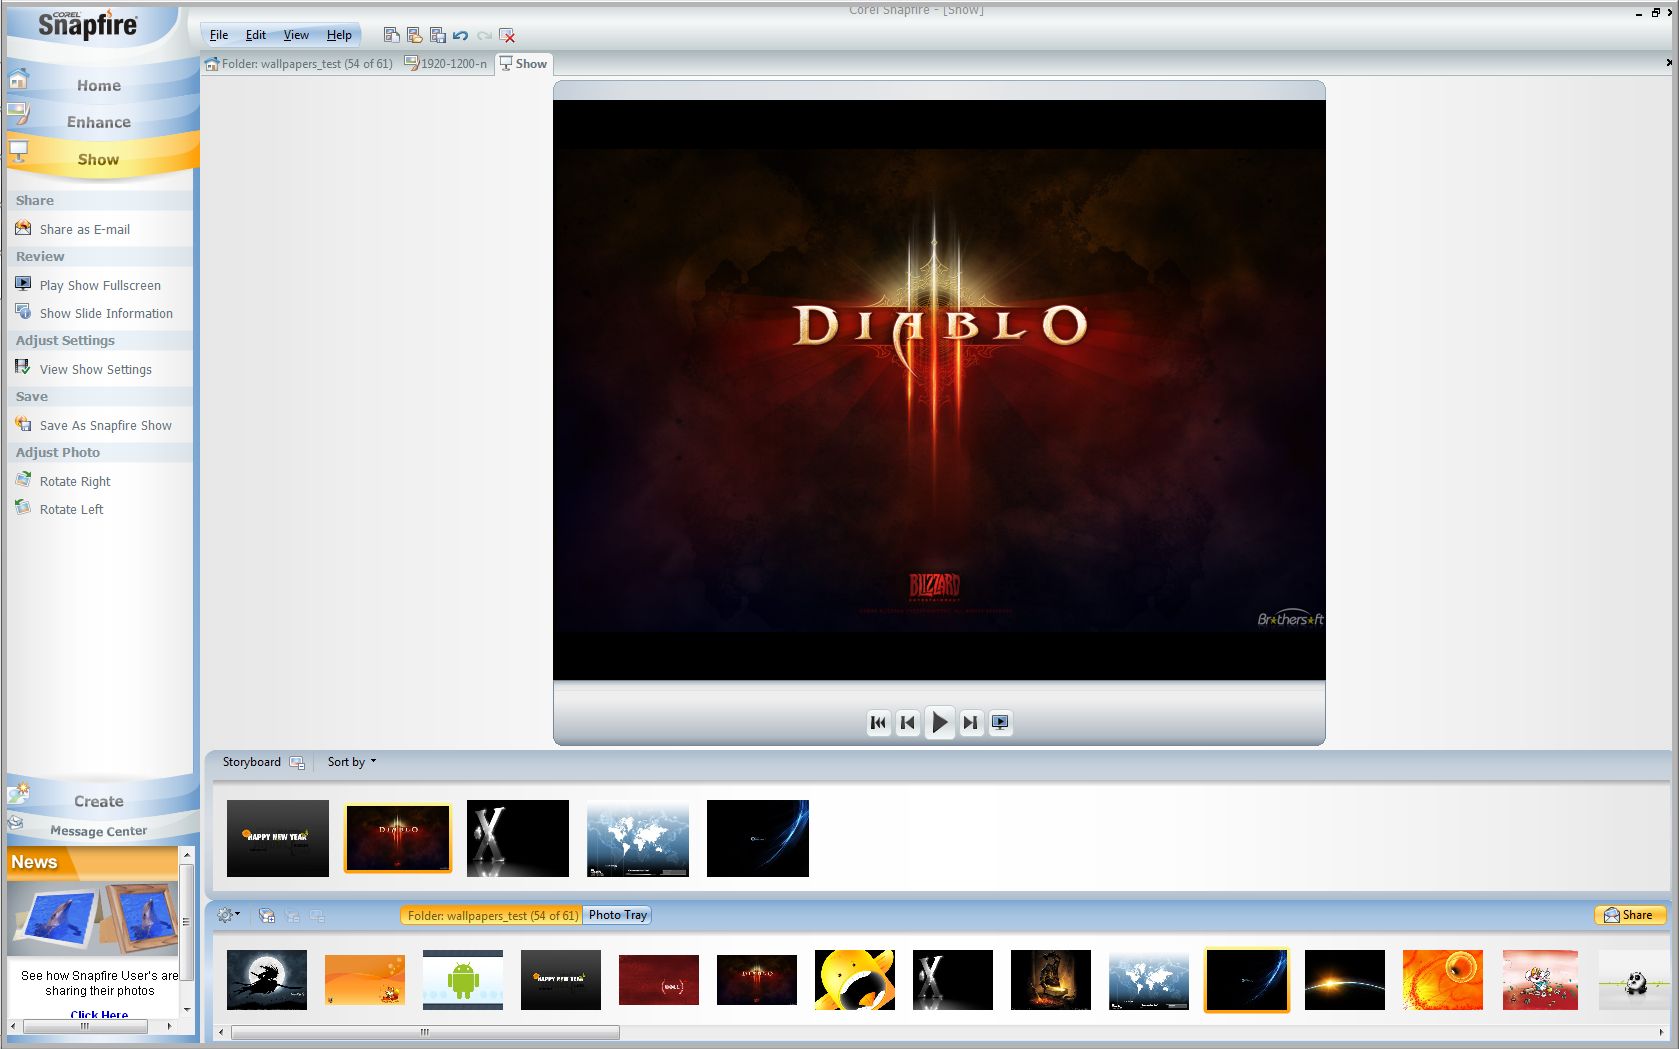The image size is (1679, 1049).
Task: Advance to the next slide
Action: pyautogui.click(x=970, y=722)
